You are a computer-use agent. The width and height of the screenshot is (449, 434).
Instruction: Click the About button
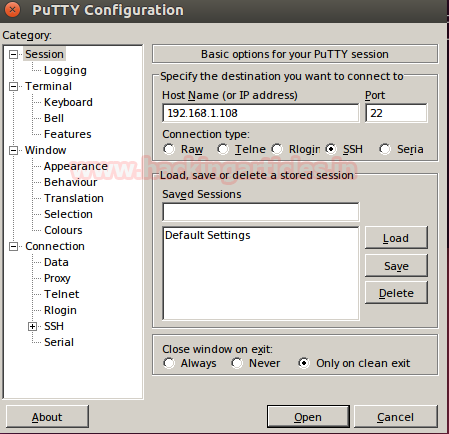[47, 417]
